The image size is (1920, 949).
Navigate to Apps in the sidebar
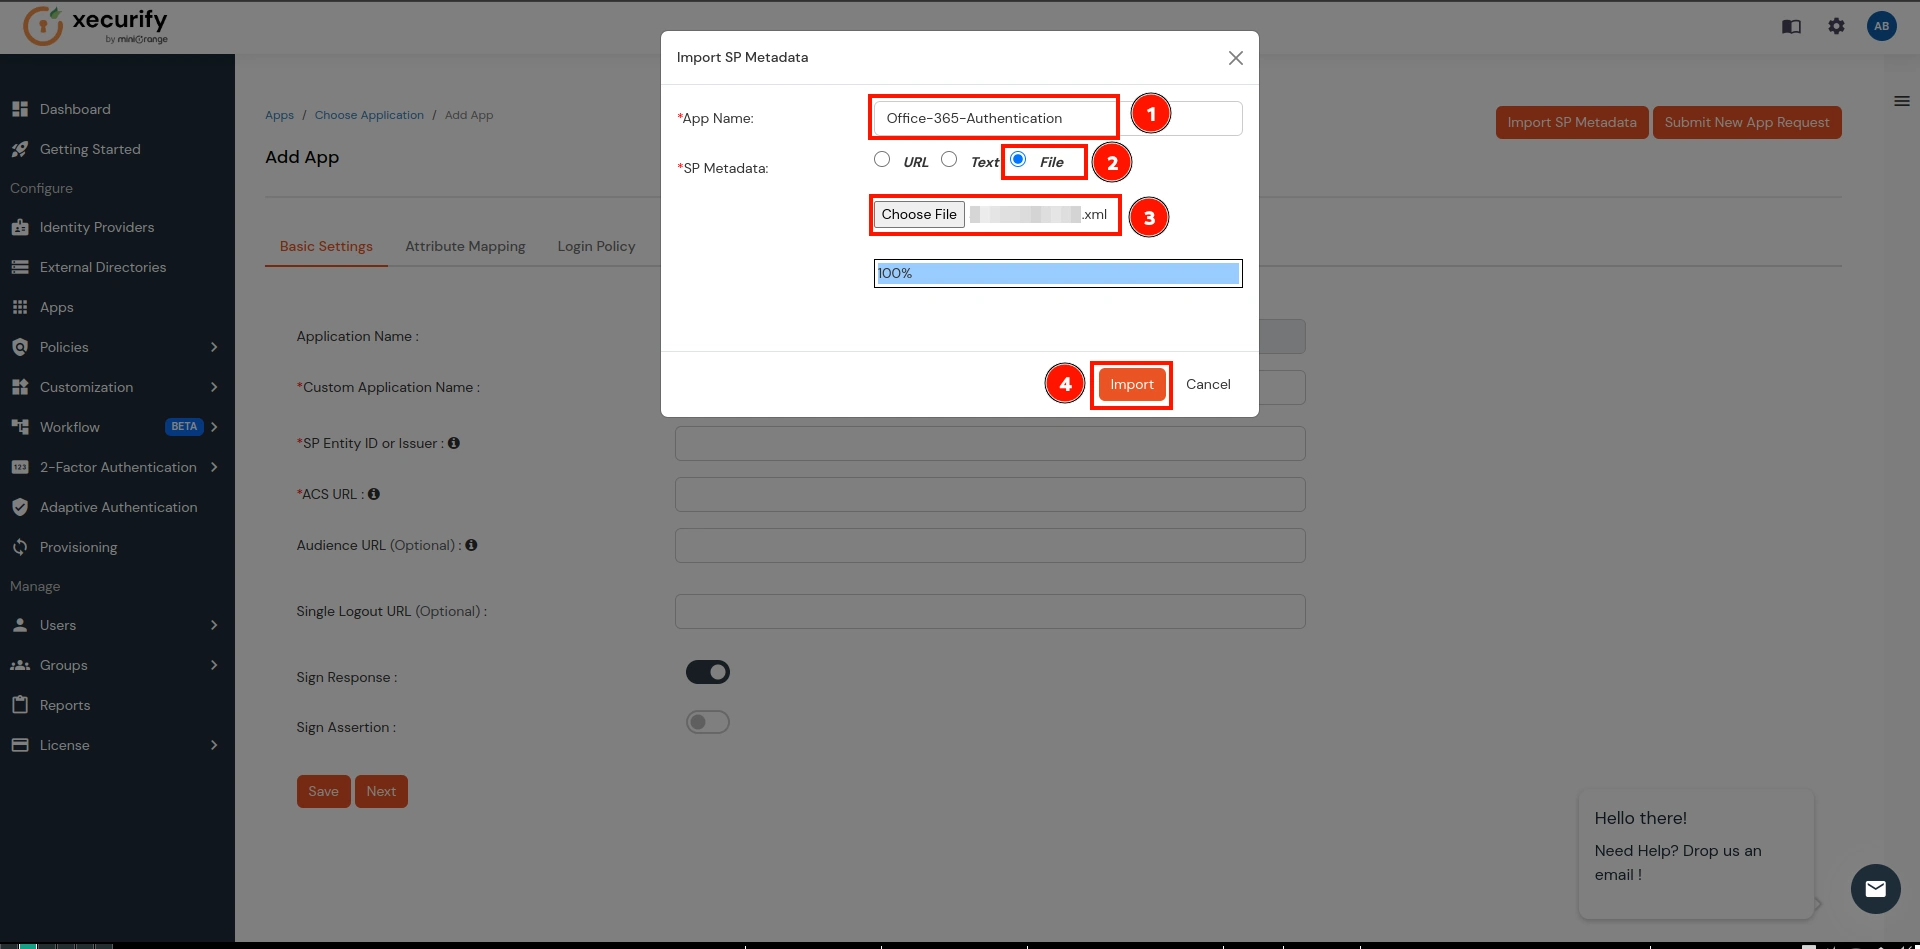pos(56,307)
